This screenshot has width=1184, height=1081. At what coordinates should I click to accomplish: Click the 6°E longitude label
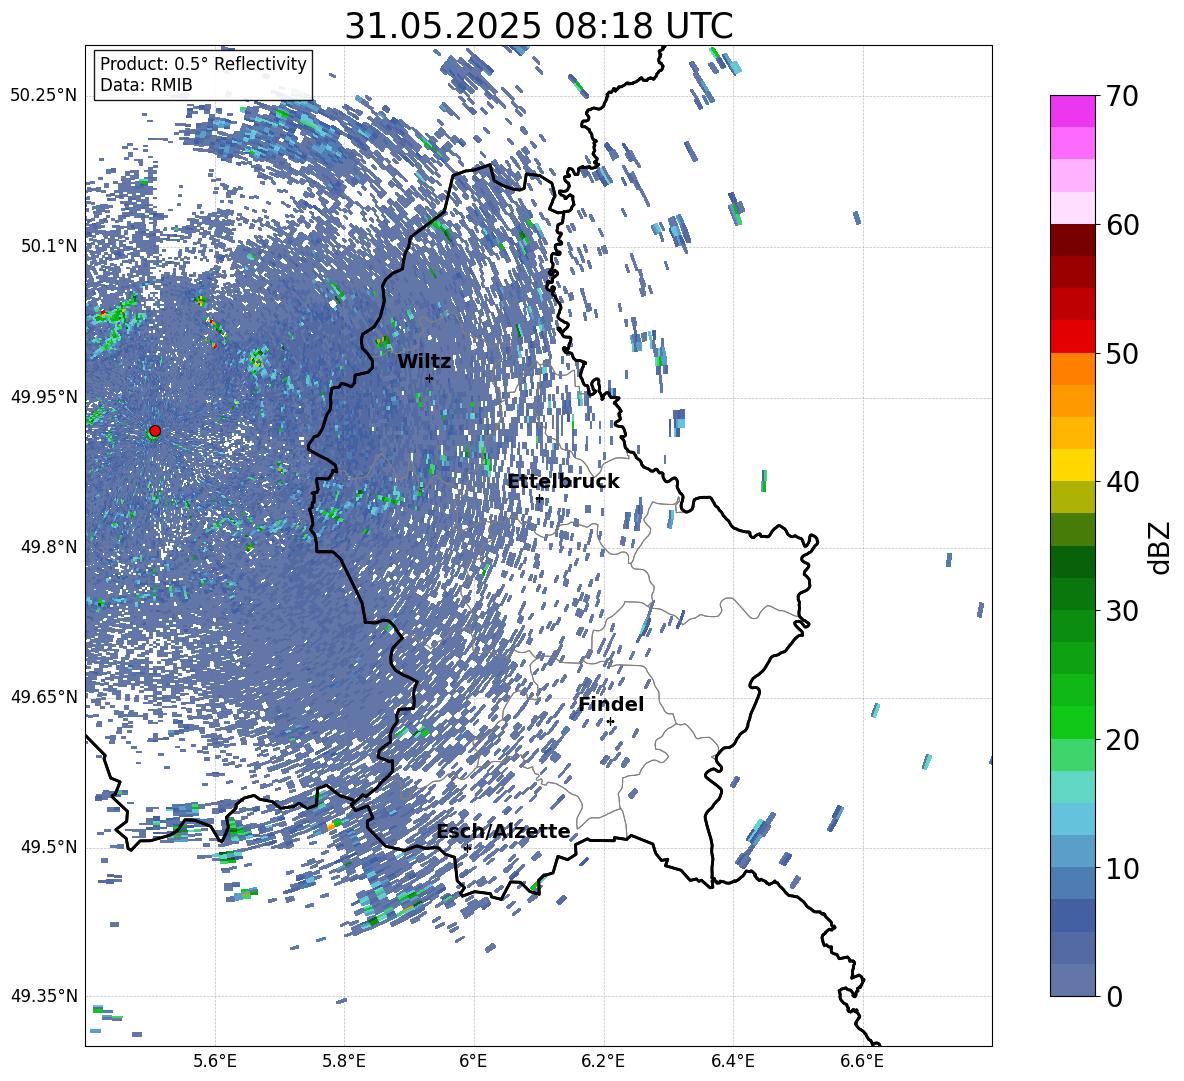coord(473,1061)
